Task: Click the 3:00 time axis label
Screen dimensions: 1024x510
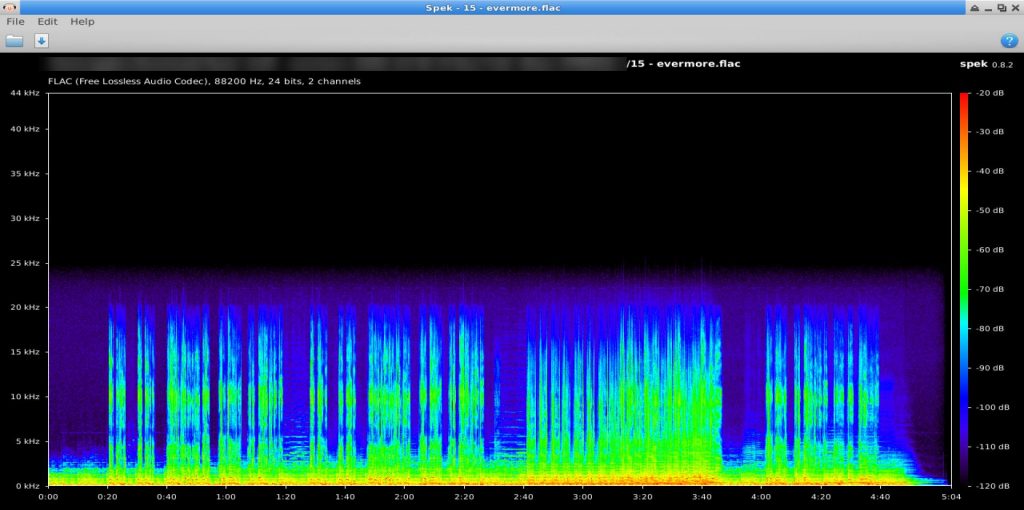Action: 583,496
